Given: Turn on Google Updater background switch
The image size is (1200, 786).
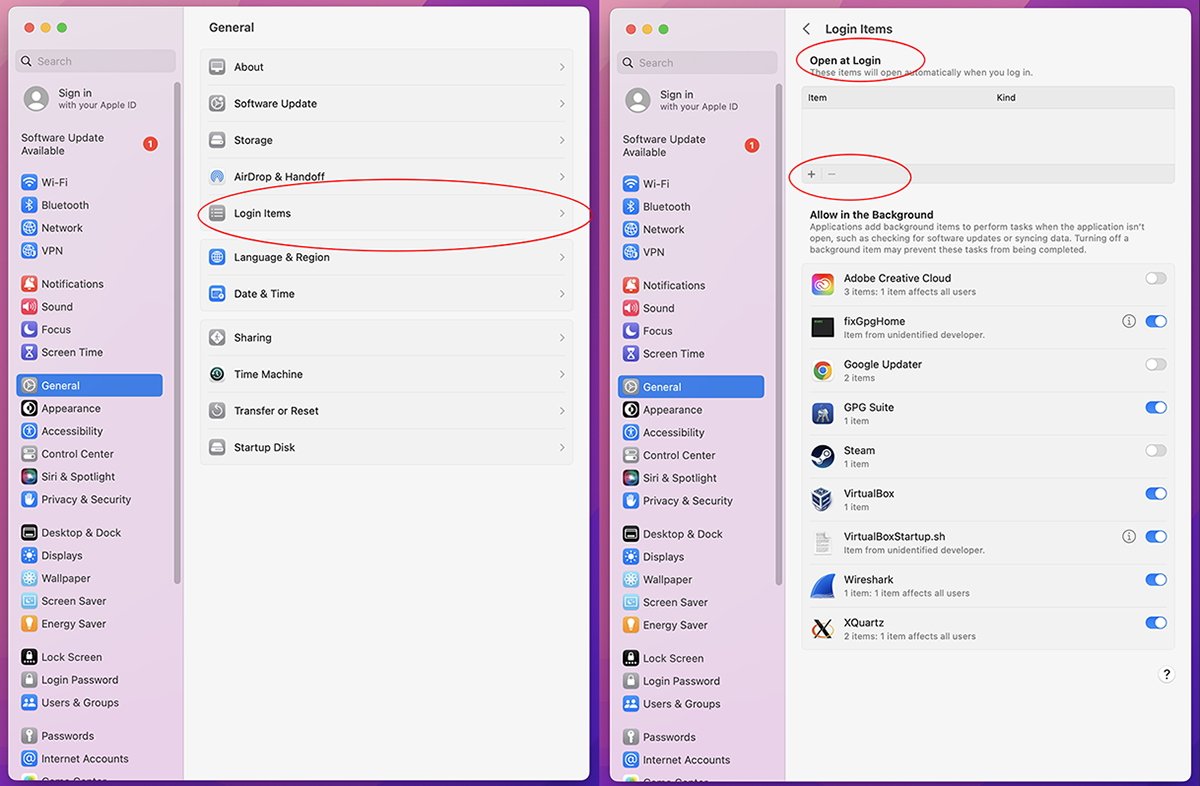Looking at the screenshot, I should 1155,365.
